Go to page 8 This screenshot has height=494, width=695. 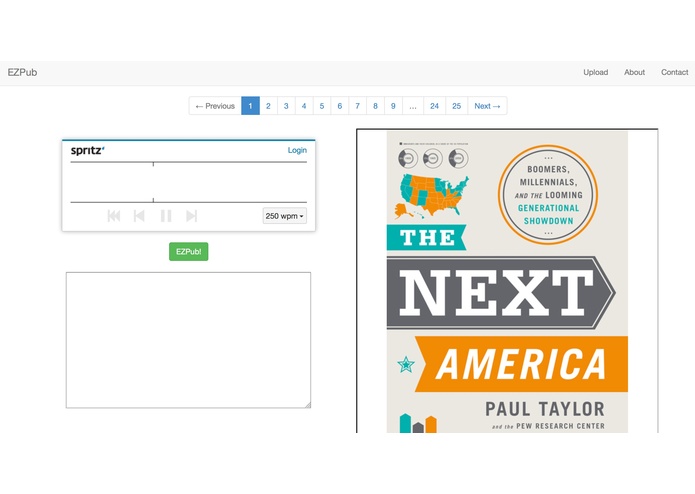(x=375, y=106)
